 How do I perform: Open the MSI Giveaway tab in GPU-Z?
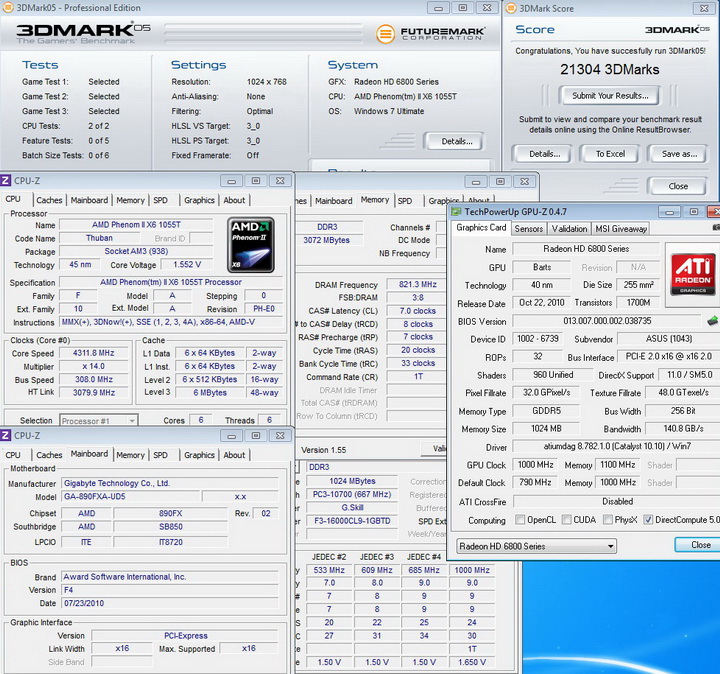621,229
